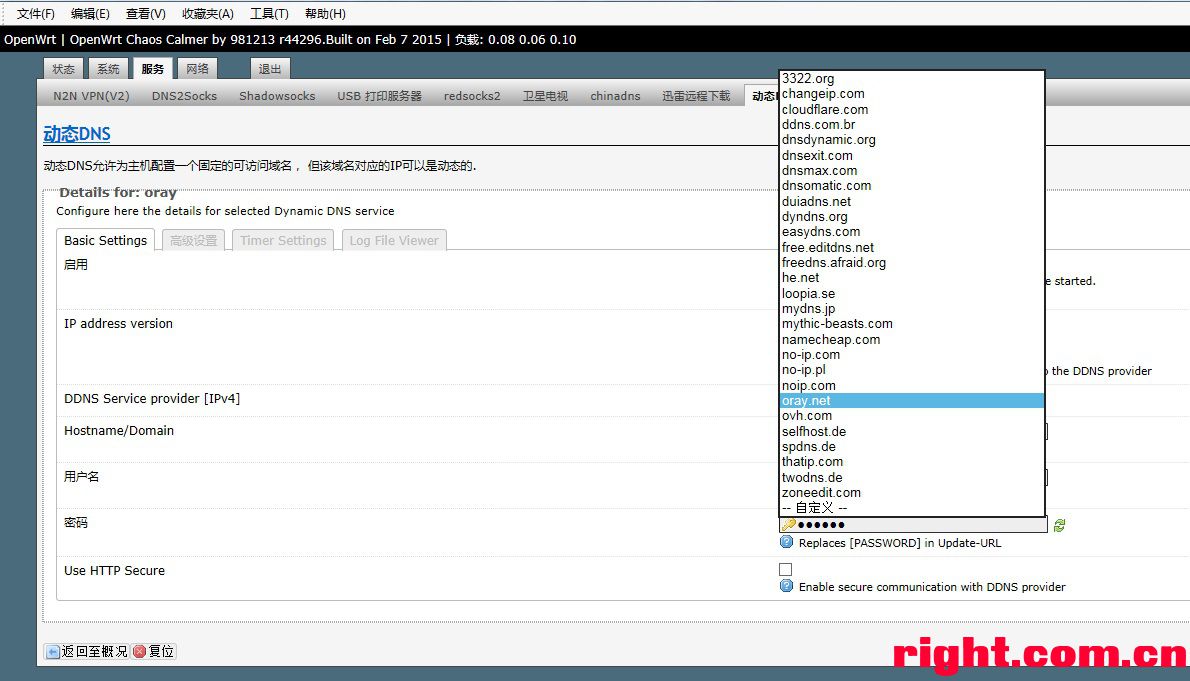
Task: Select twodns.de entry
Action: [x=912, y=478]
